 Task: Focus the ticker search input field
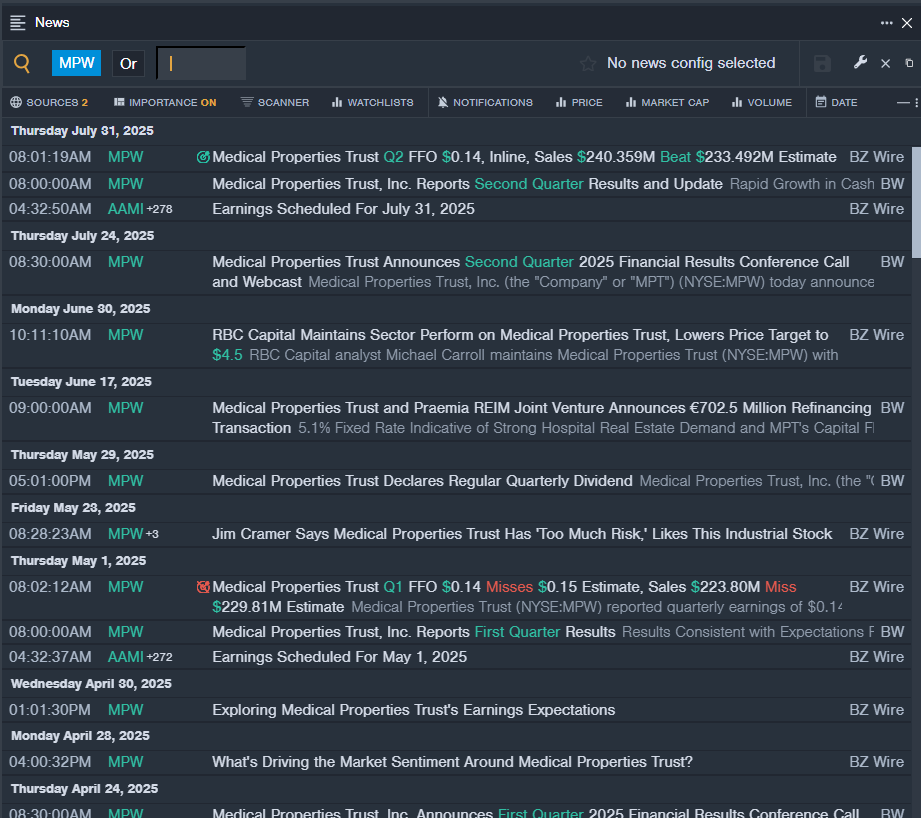pyautogui.click(x=201, y=63)
